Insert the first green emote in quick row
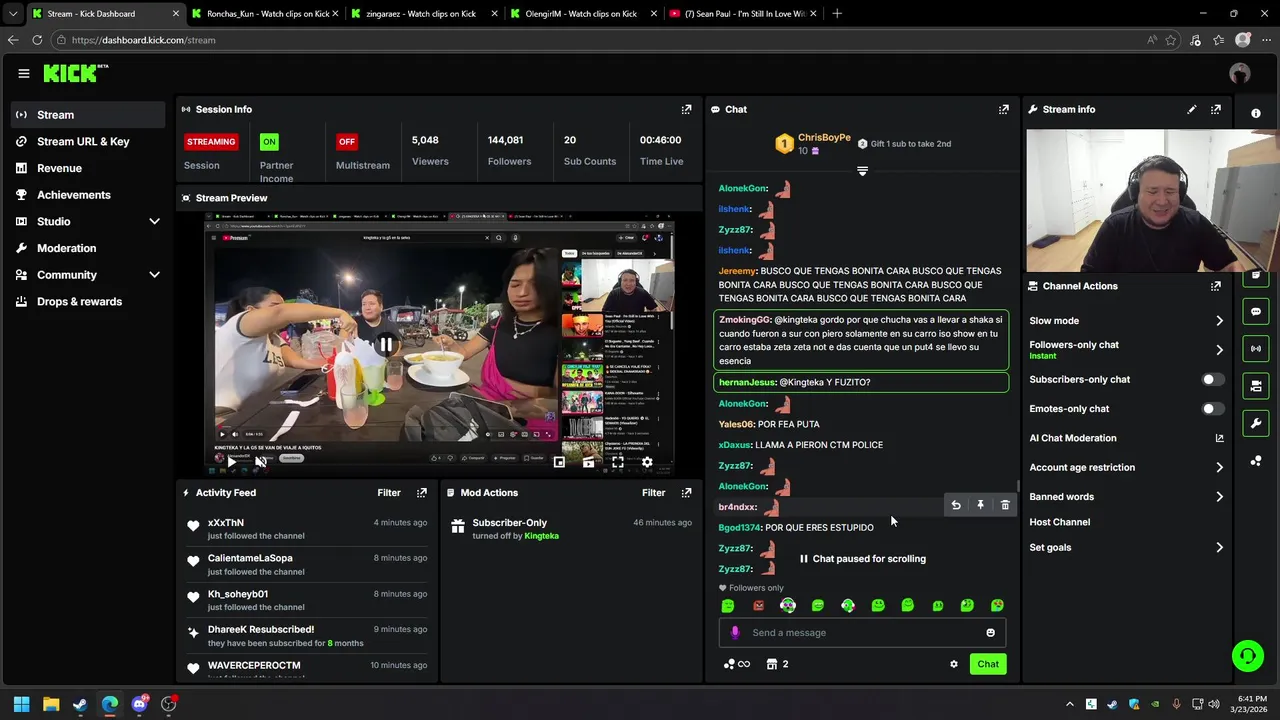 [x=728, y=606]
